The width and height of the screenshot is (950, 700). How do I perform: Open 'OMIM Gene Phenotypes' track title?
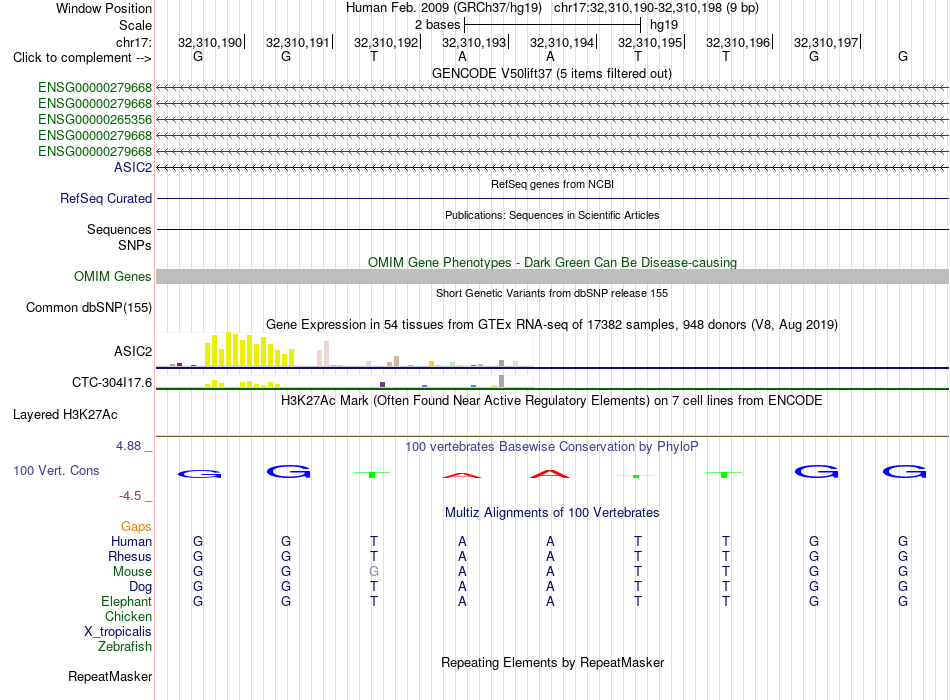click(x=552, y=262)
